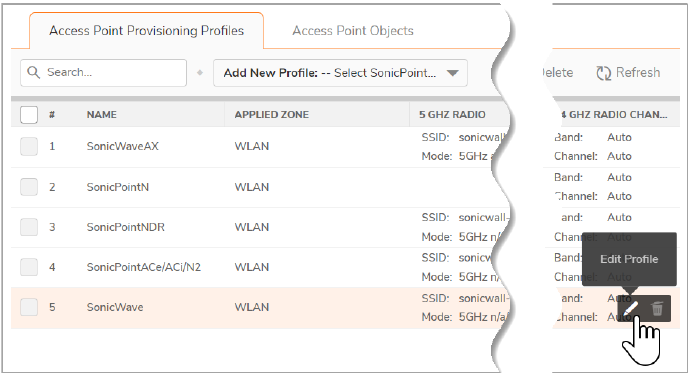Check the SonicWaveAX row checkbox
691x376 pixels.
coord(29,146)
